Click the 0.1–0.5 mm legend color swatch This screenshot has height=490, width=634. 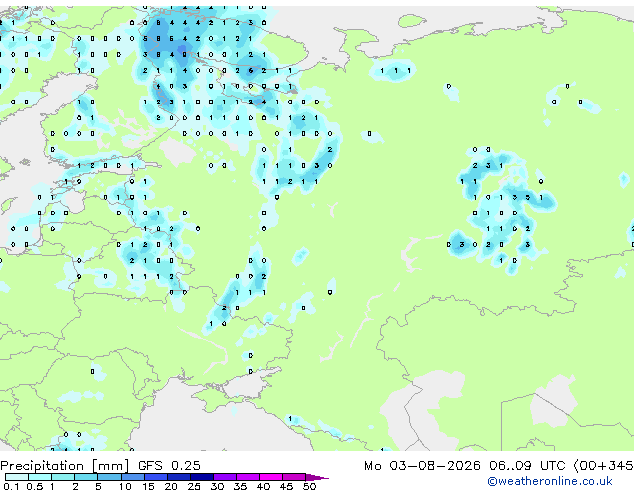pyautogui.click(x=17, y=477)
